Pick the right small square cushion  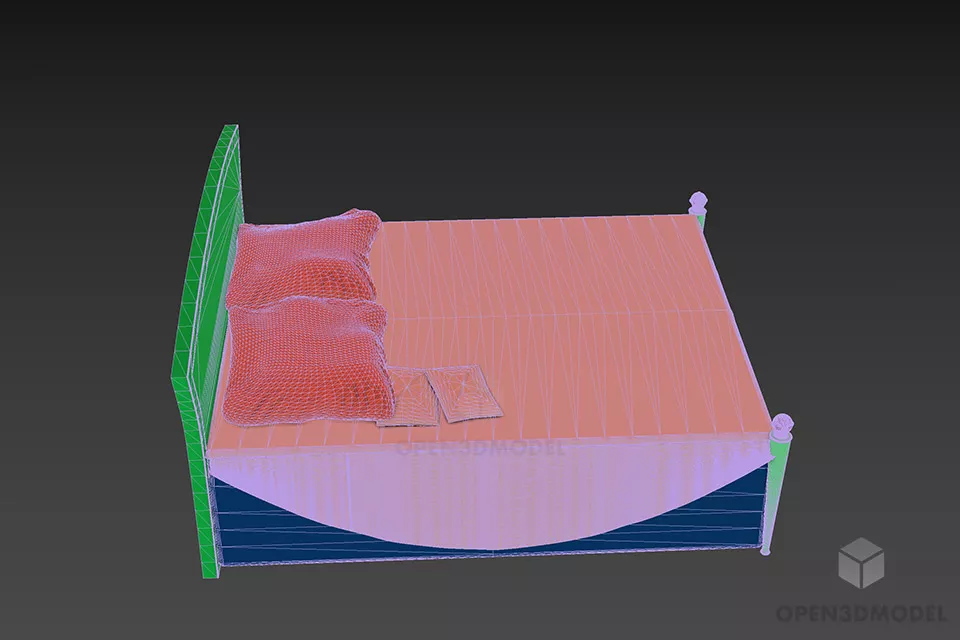(464, 392)
